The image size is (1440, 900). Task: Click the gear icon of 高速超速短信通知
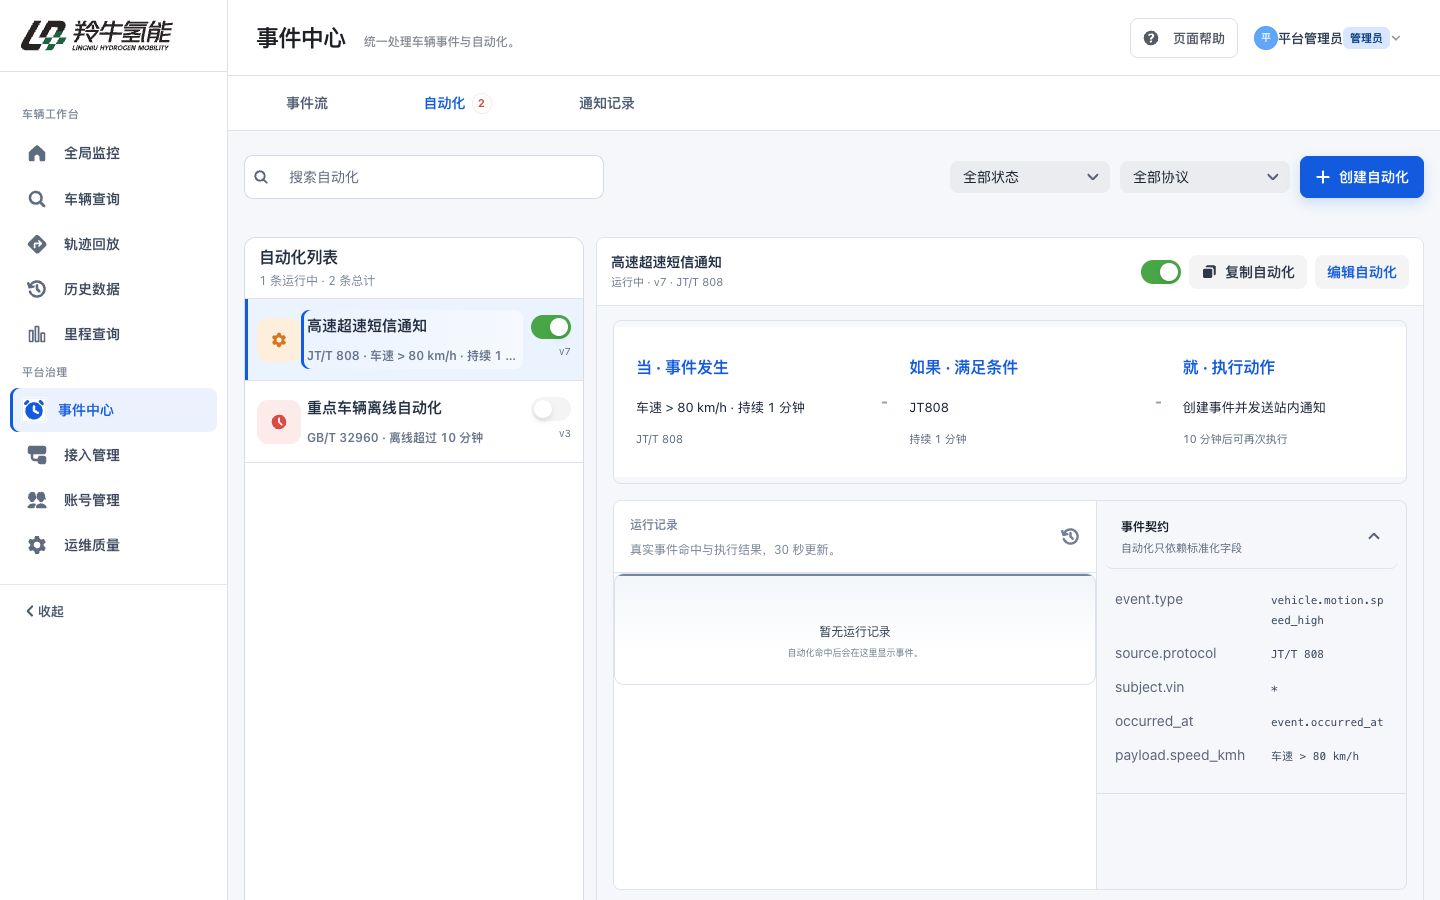click(279, 340)
